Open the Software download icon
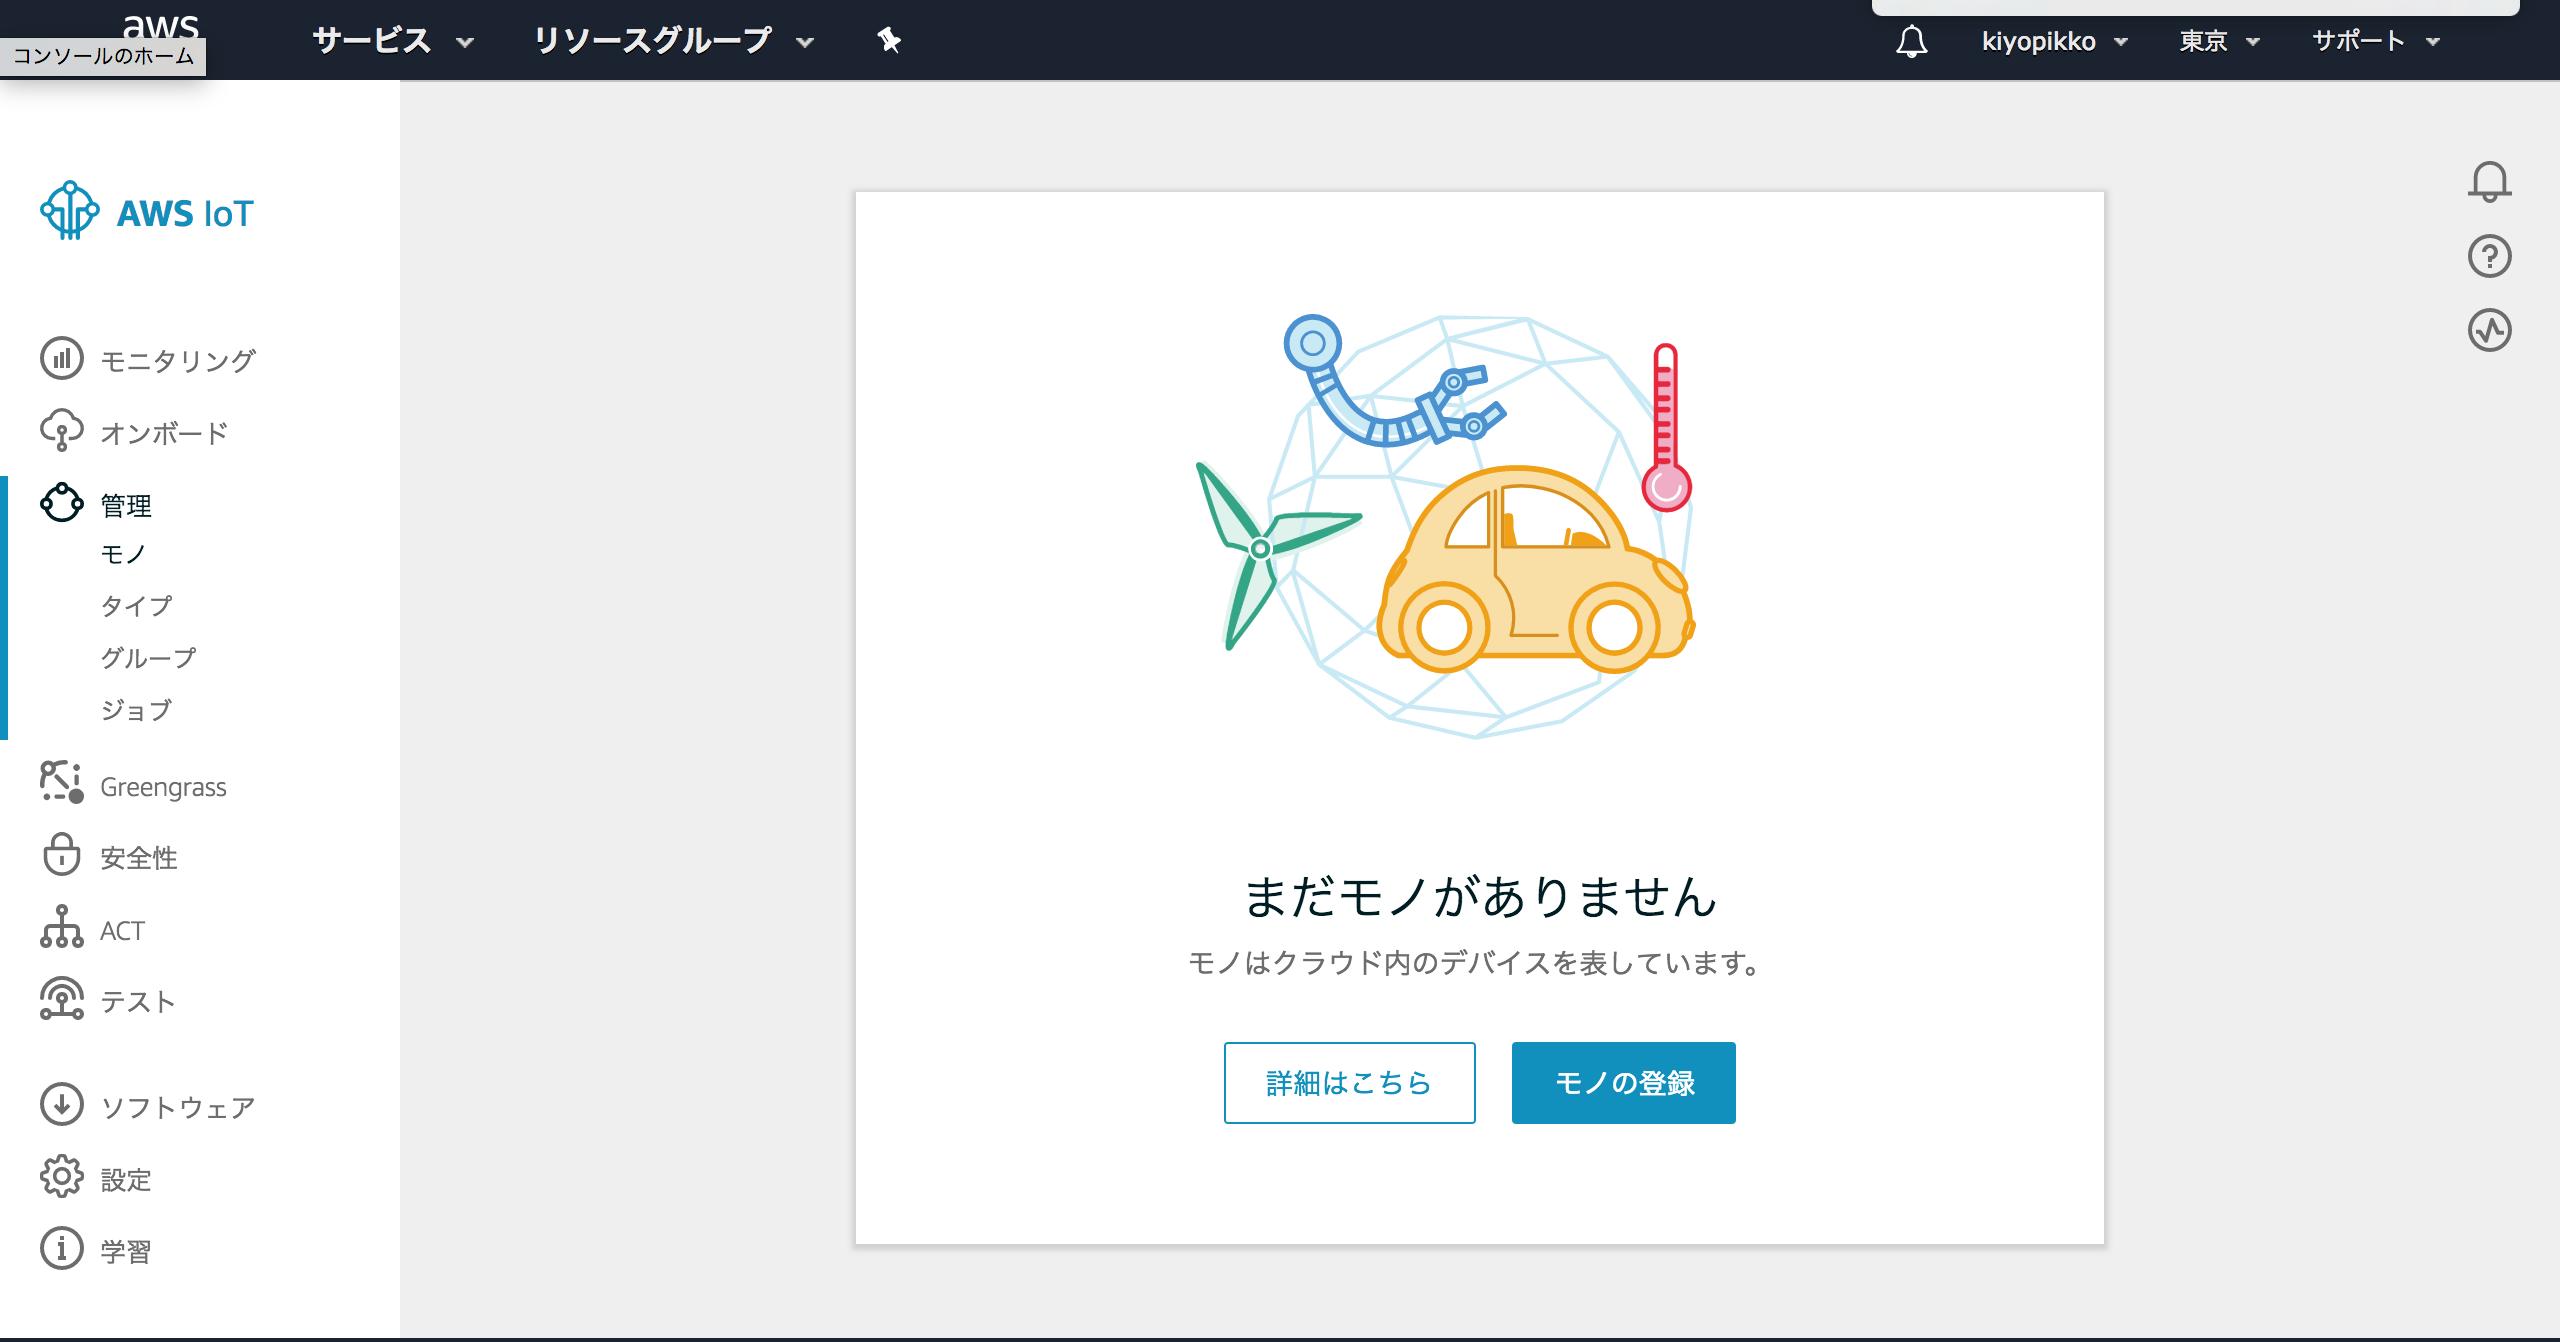 pos(61,1105)
